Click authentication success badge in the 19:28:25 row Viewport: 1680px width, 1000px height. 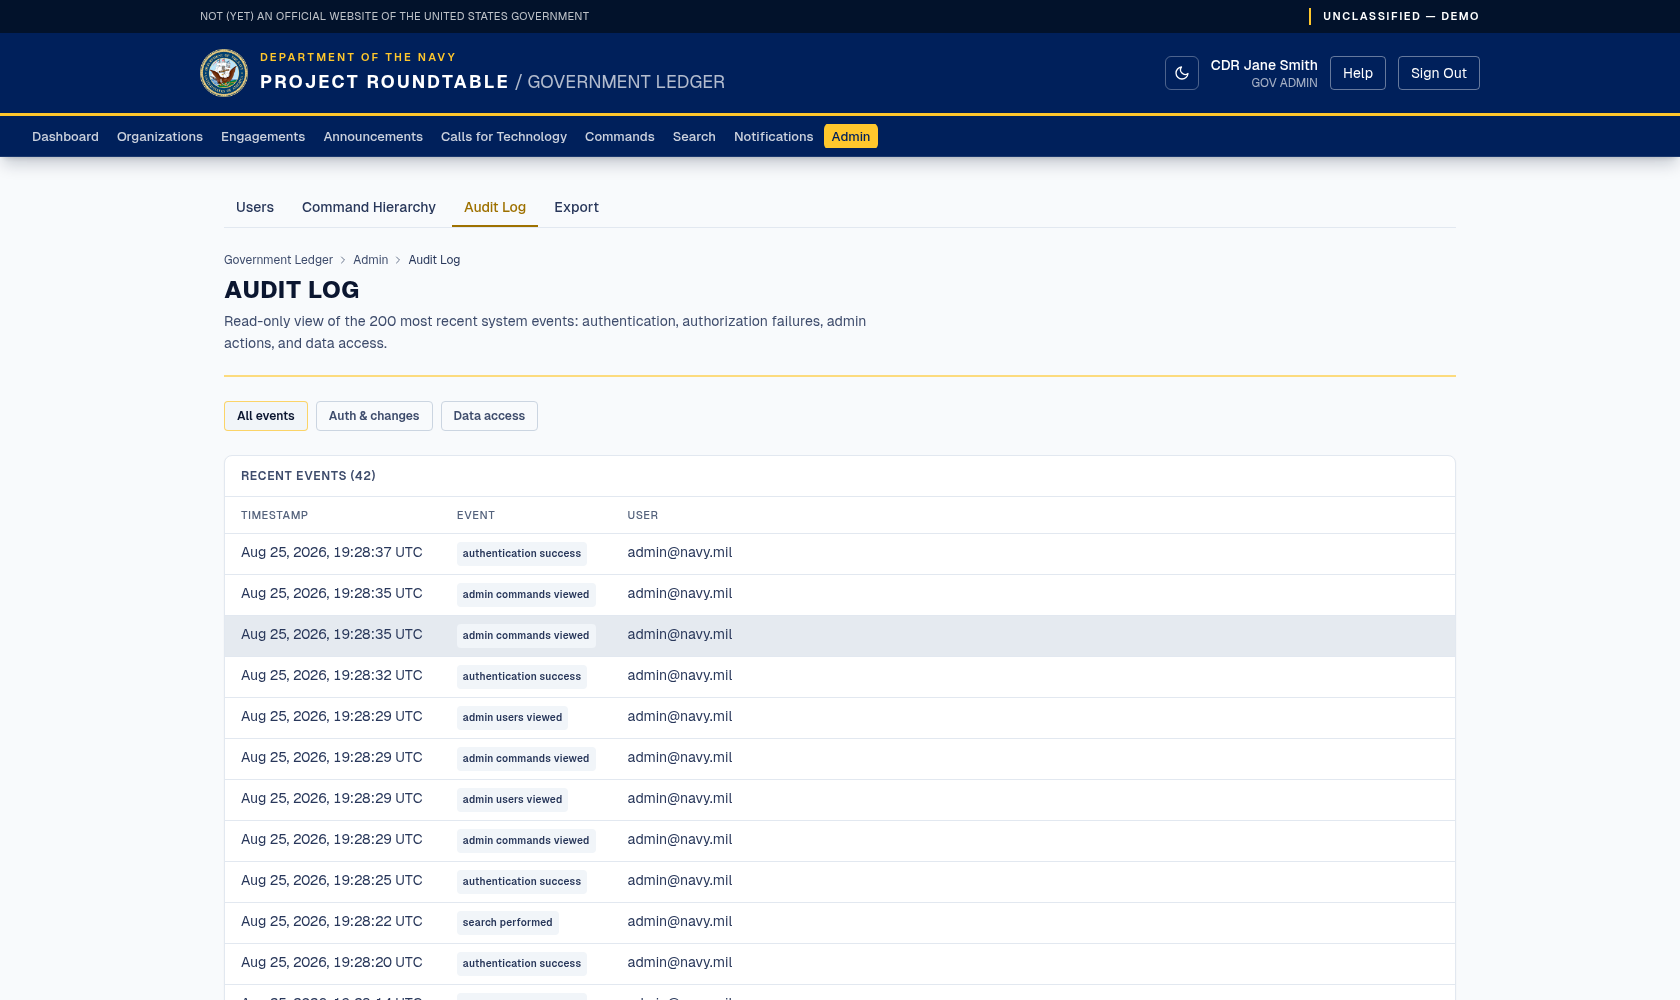(x=522, y=881)
